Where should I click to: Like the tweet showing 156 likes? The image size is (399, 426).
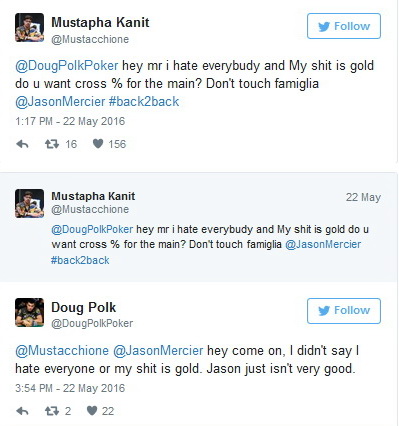[x=98, y=144]
